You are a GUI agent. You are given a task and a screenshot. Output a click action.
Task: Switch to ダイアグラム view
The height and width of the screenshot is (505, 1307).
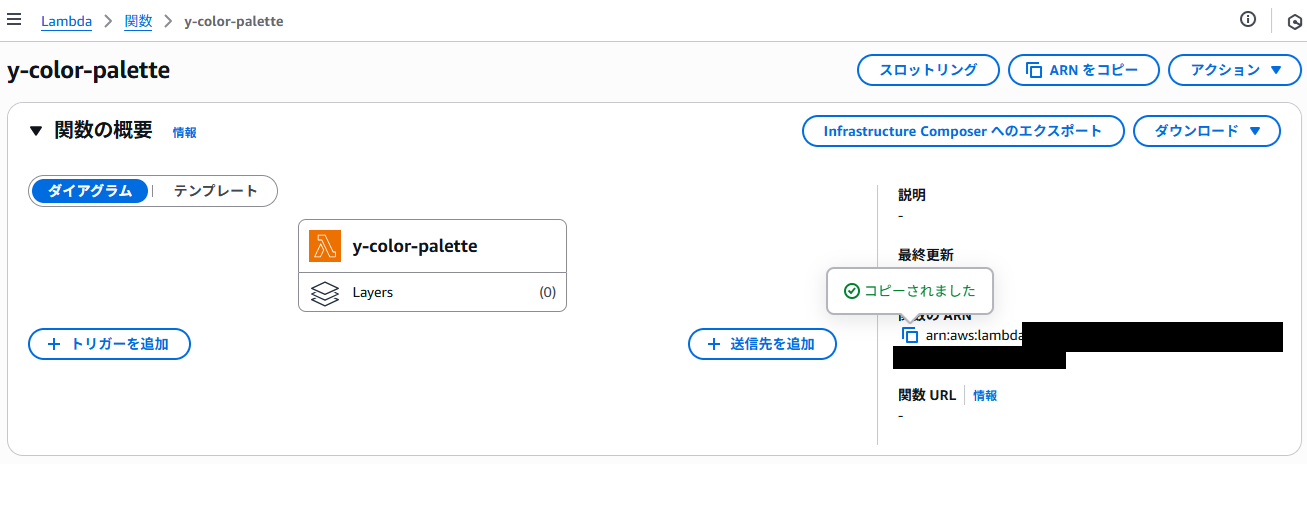click(90, 191)
